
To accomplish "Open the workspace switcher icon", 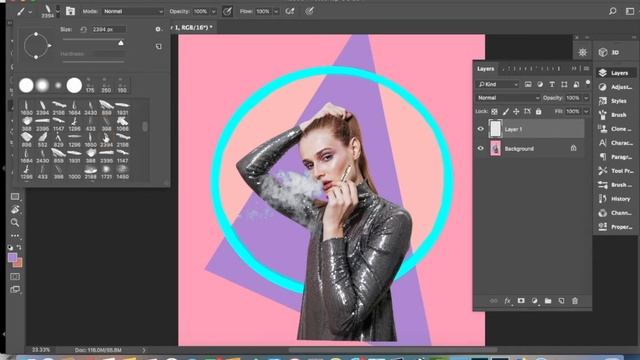I will click(x=630, y=11).
